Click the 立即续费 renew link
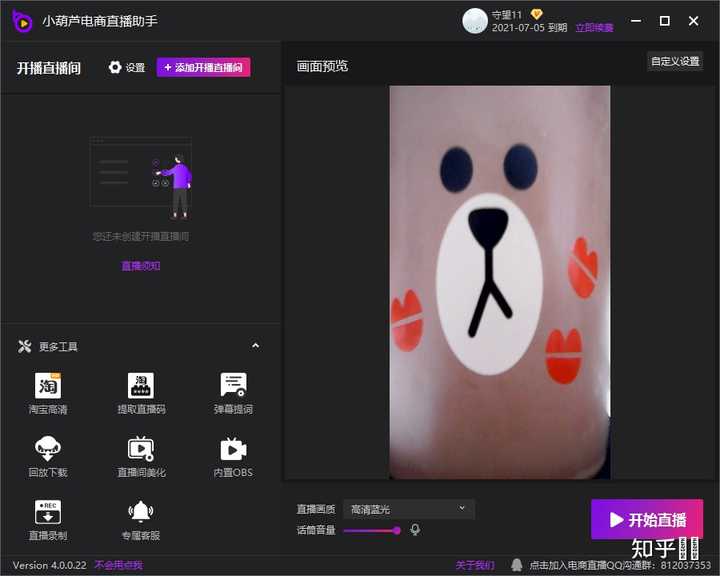Screen dimensions: 720x576 point(595,28)
